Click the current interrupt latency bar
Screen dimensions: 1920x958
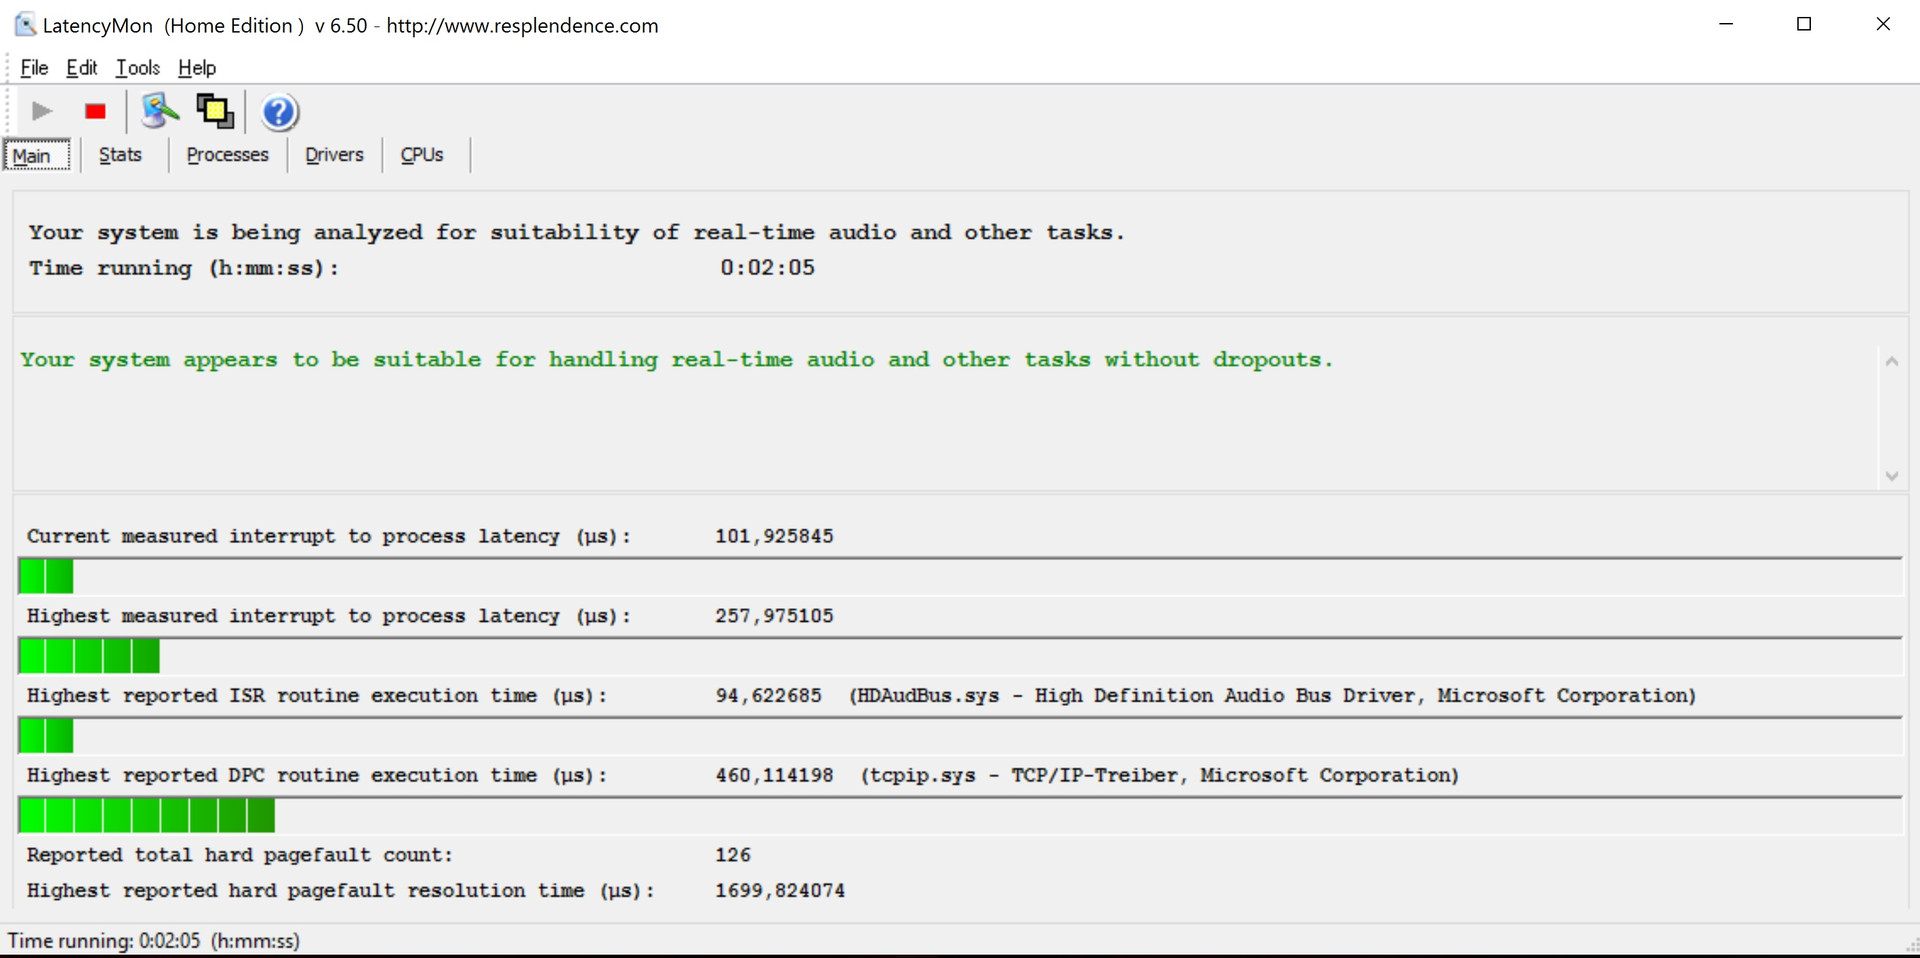tap(960, 576)
